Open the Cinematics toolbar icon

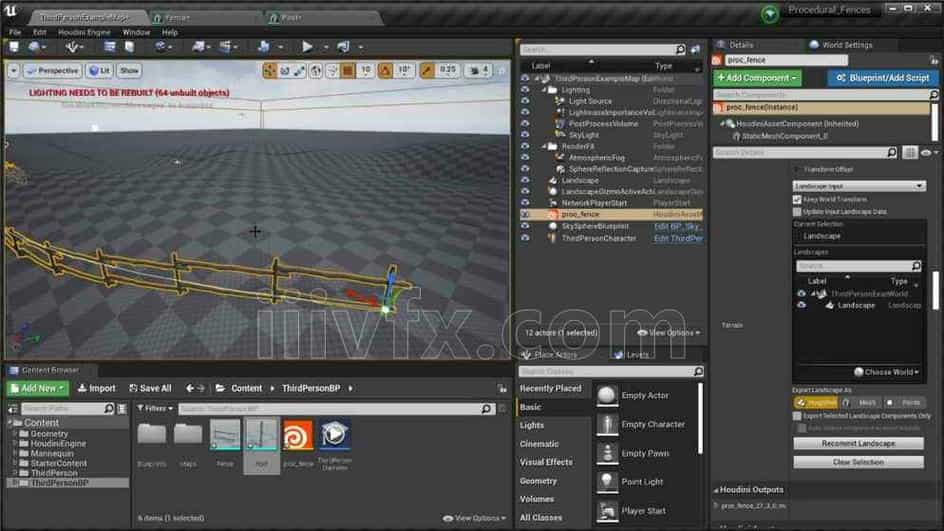pos(225,46)
